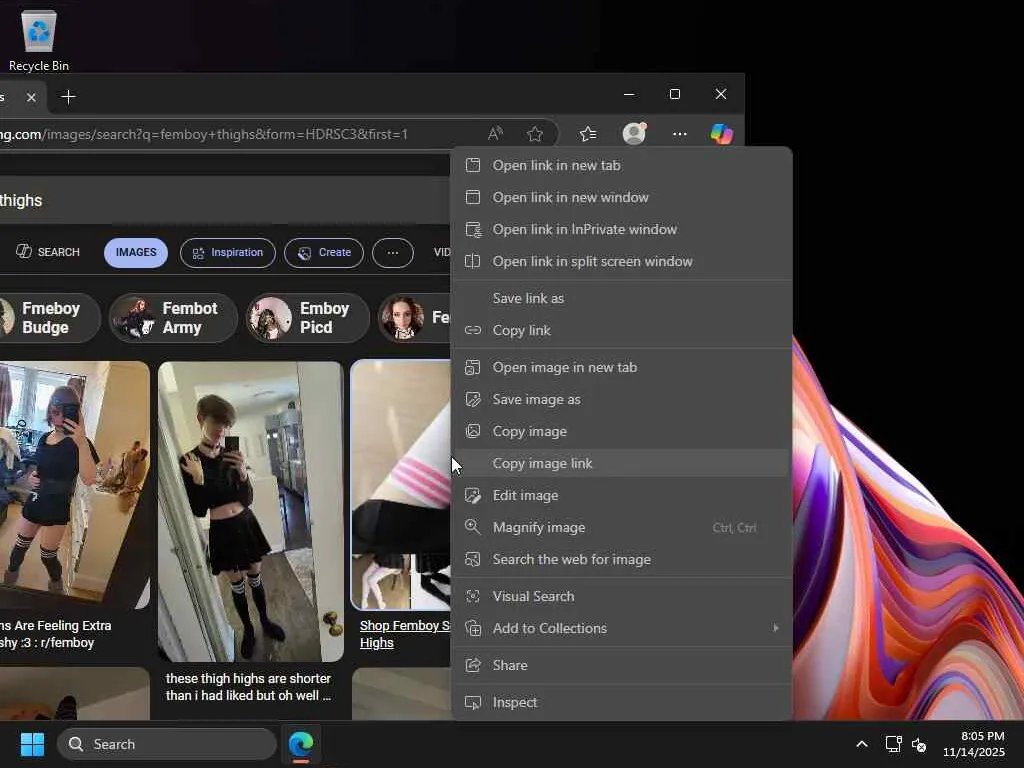Open the r/femboy image caption
Image resolution: width=1024 pixels, height=768 pixels.
pos(56,634)
